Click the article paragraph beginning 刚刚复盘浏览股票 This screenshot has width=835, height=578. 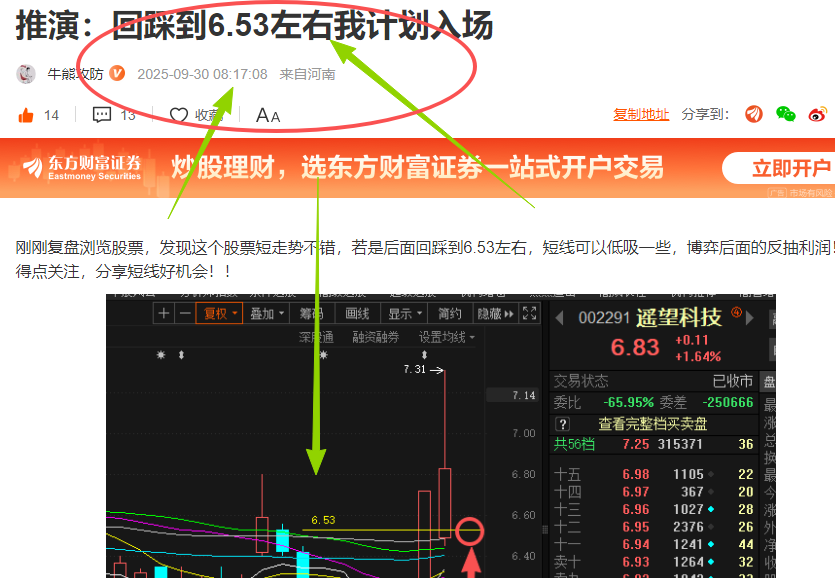[425, 259]
